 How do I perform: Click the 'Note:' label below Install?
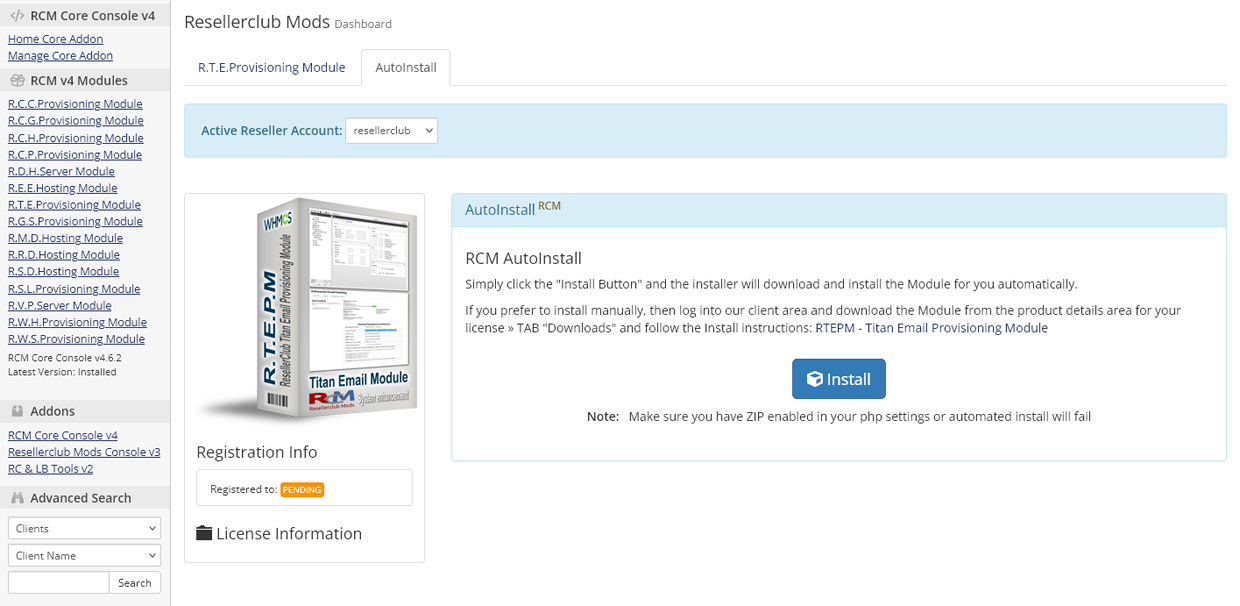coord(603,416)
